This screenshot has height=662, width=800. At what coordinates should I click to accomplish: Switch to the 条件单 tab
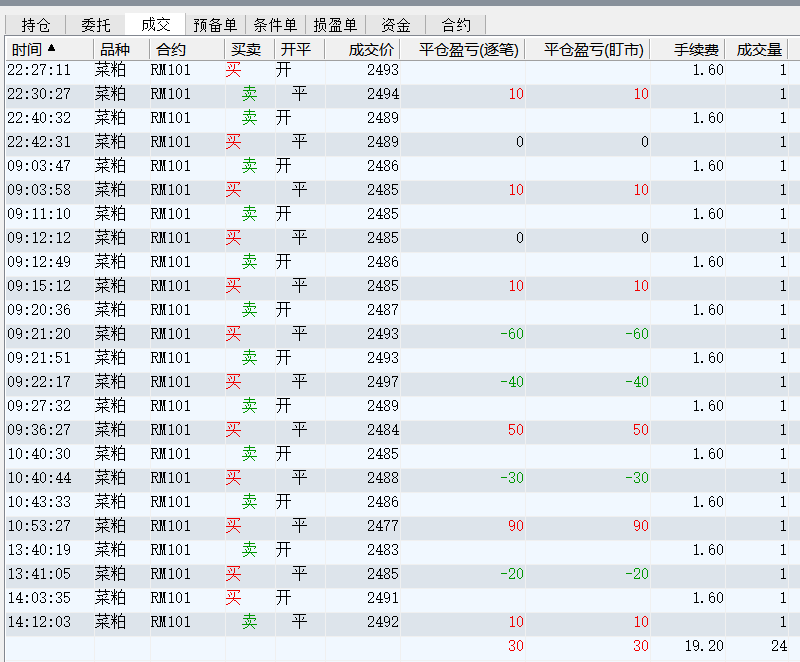275,24
